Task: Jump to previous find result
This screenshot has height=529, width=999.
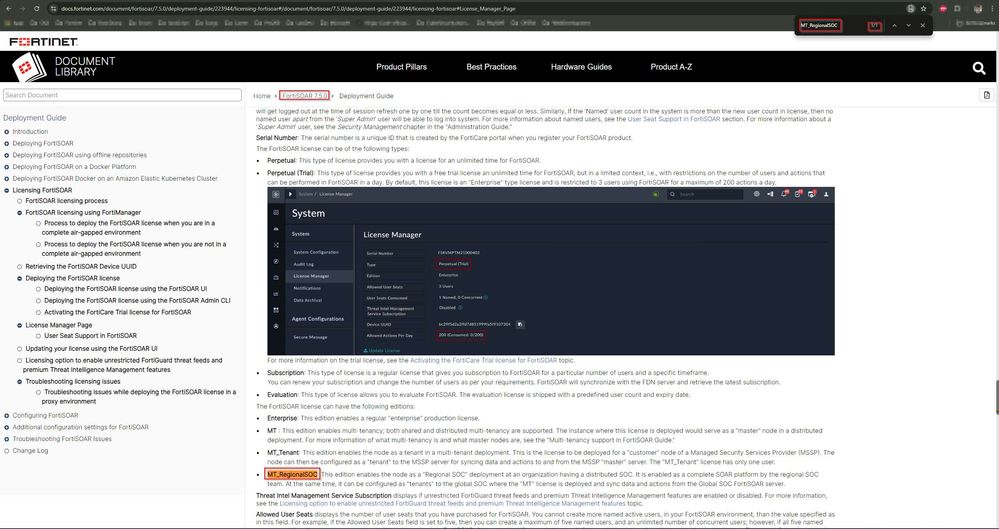Action: [x=895, y=25]
